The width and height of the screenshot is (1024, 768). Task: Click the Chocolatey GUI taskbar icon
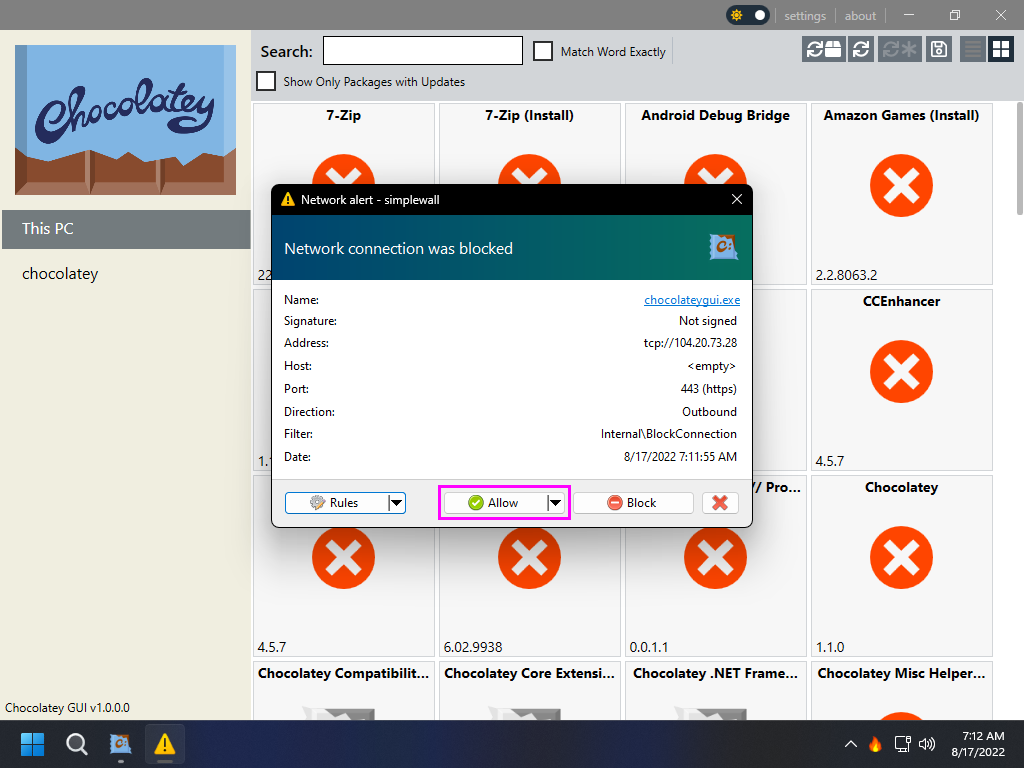coord(120,744)
